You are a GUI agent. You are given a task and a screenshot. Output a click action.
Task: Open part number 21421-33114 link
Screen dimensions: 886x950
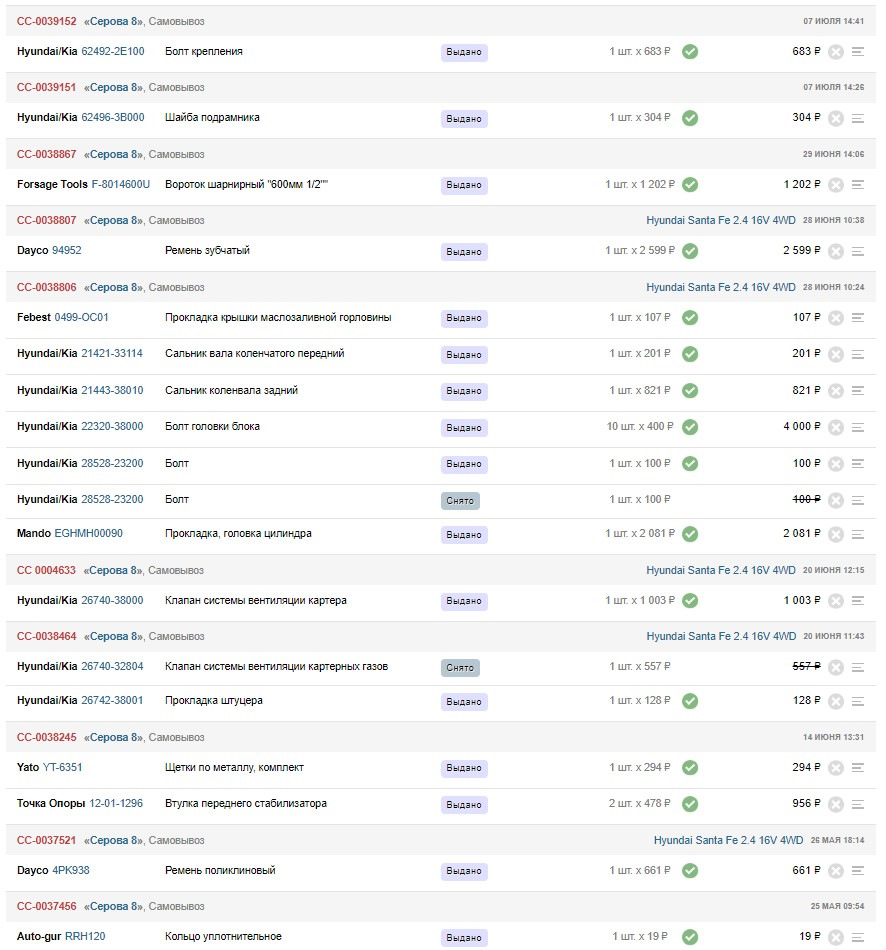pos(112,354)
